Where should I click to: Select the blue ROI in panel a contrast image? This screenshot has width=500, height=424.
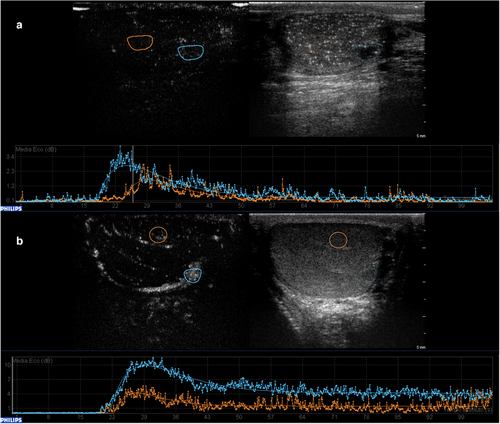[x=191, y=53]
